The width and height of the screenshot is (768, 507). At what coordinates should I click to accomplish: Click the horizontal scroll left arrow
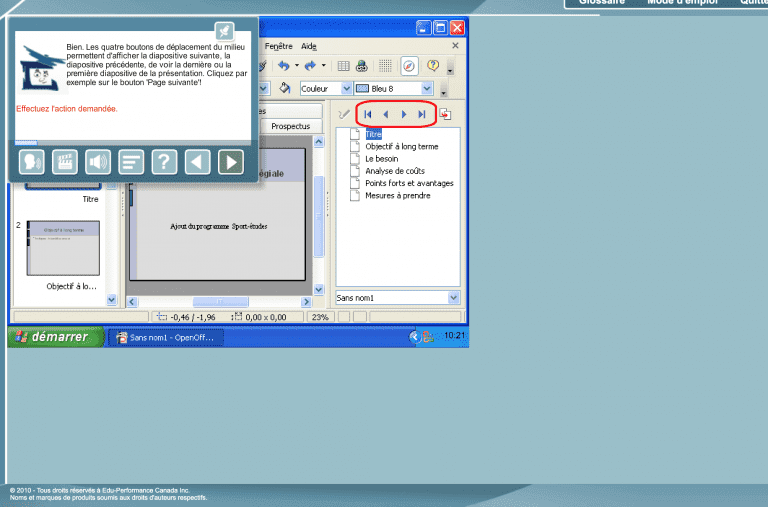click(x=132, y=302)
